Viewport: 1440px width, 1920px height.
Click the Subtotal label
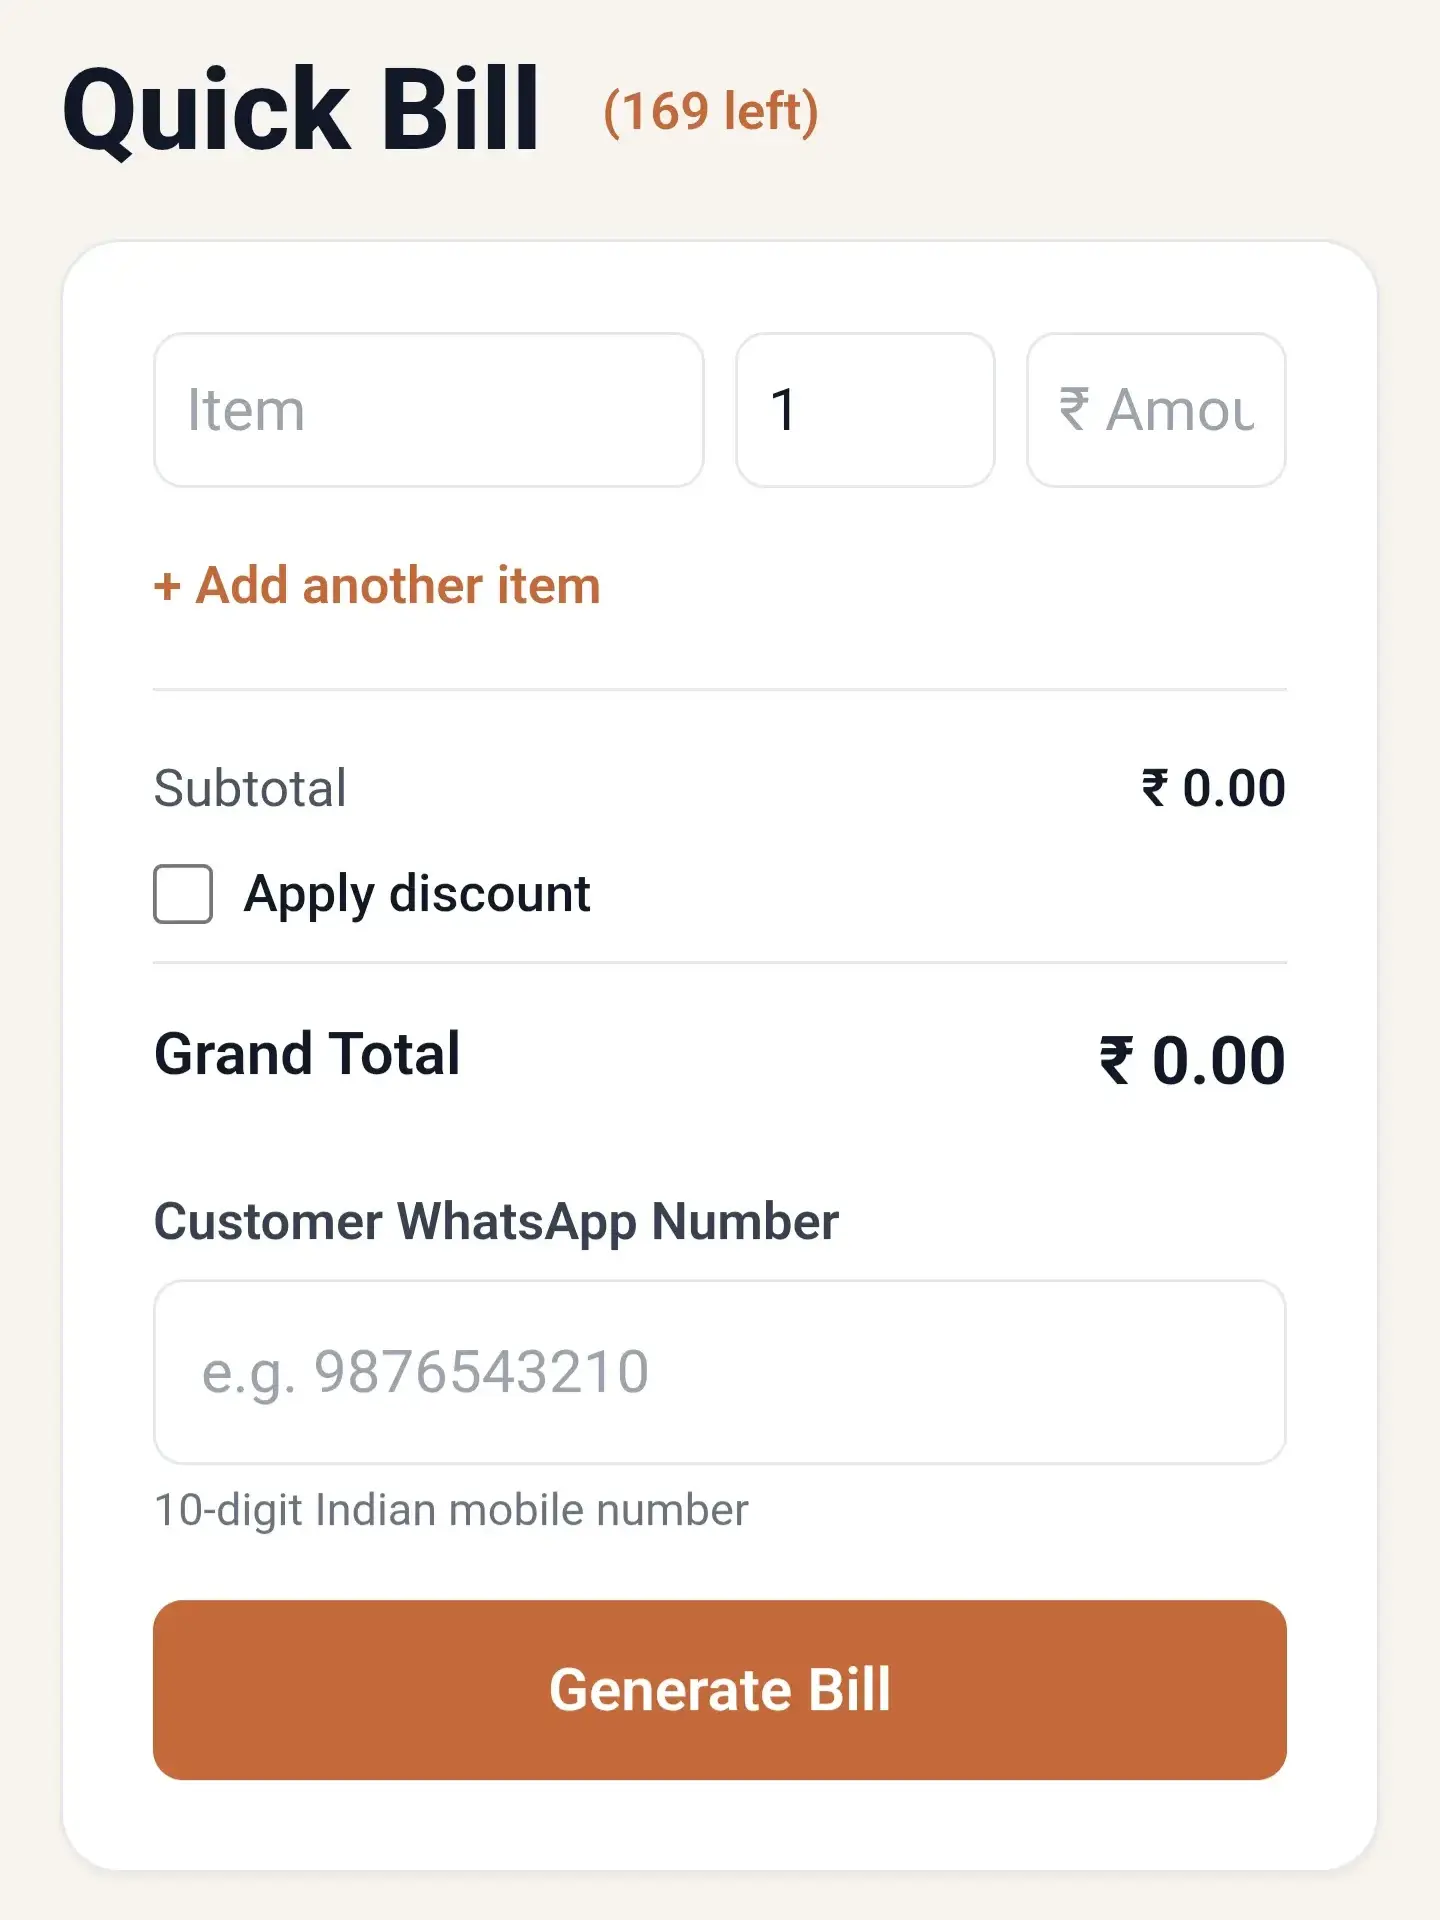[250, 788]
